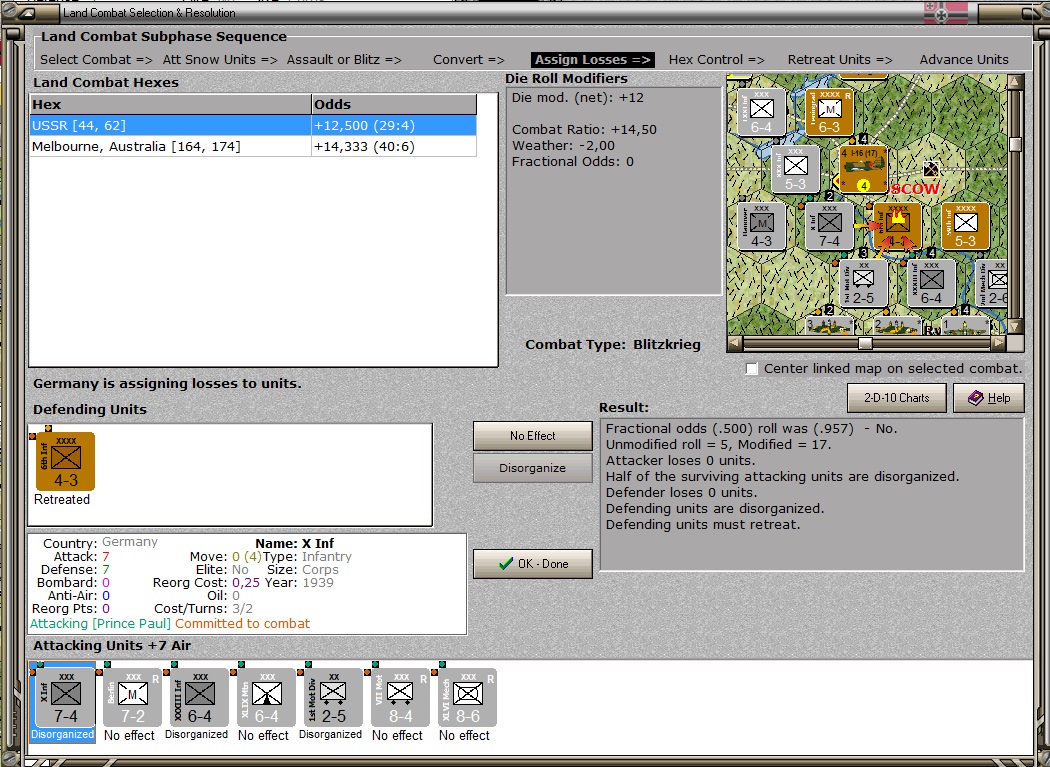Click the map vertical scrollbar thumb

[x=1015, y=145]
